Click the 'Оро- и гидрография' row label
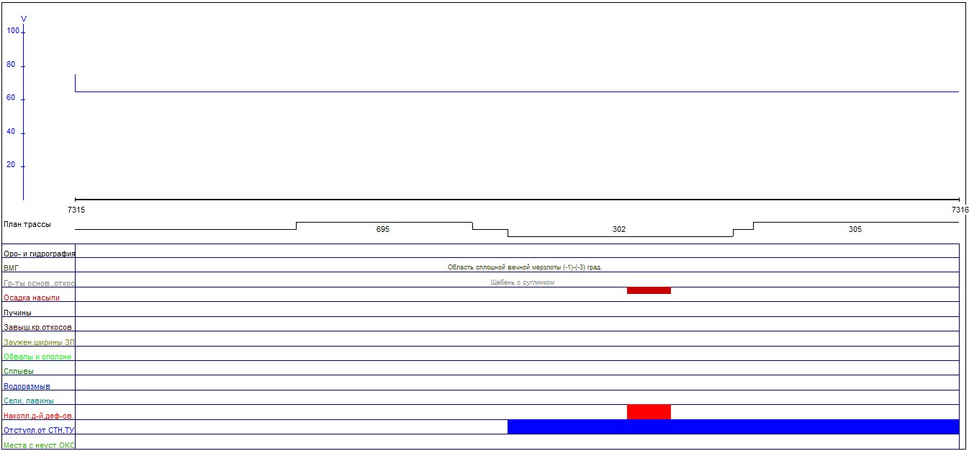 point(39,253)
